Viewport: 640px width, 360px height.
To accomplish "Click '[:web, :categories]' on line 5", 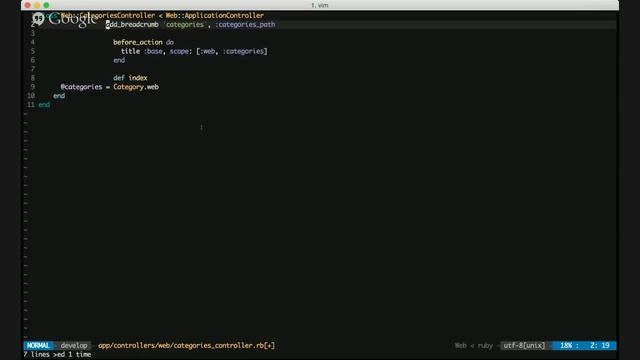I will point(232,51).
